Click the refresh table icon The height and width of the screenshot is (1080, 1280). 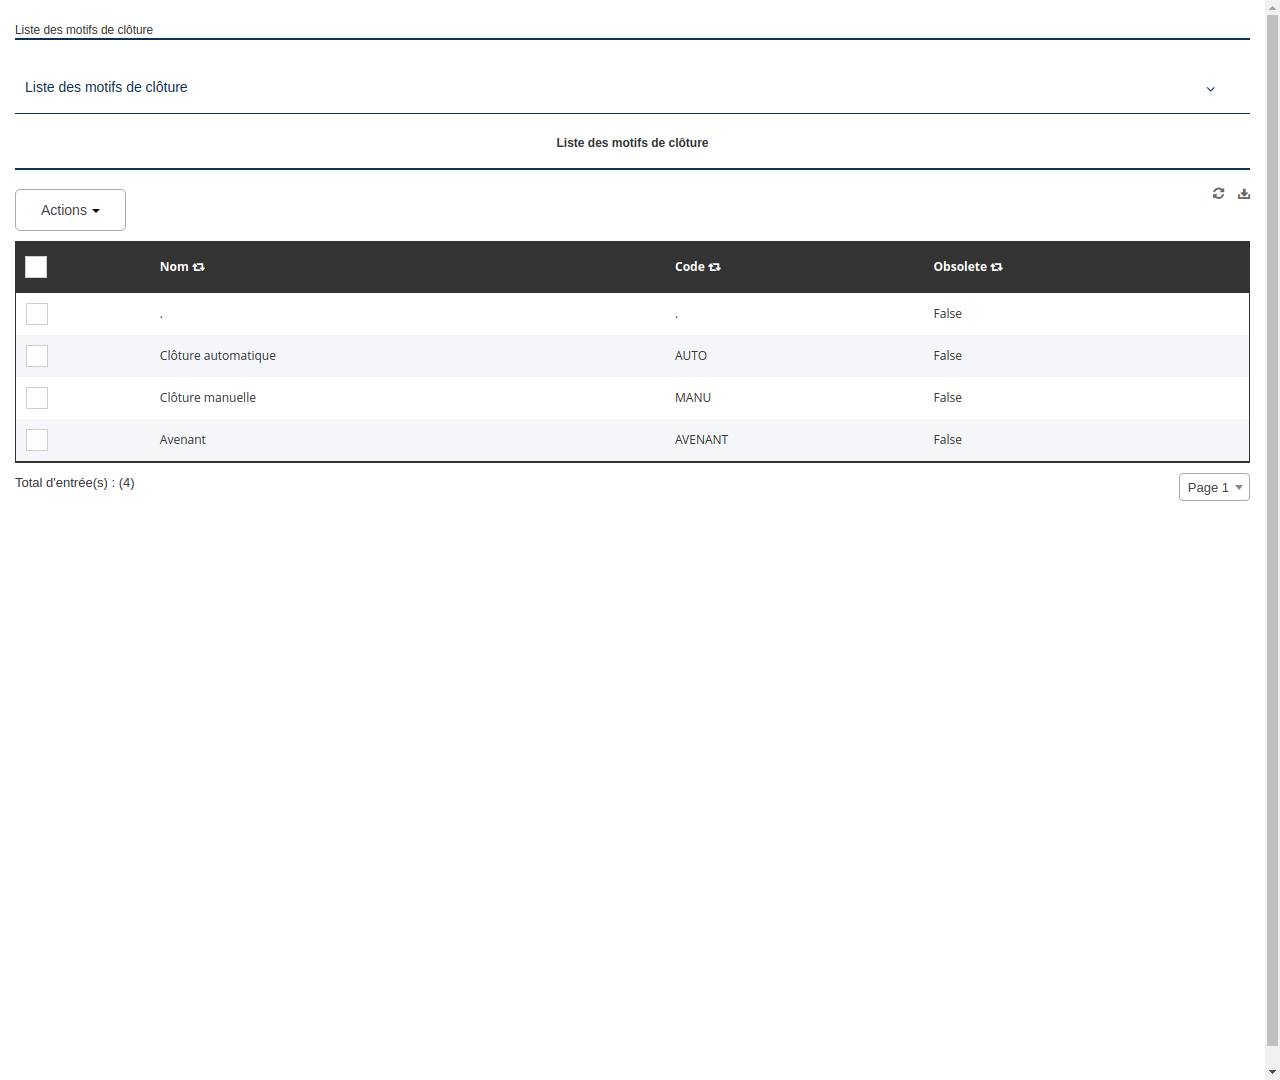pos(1219,193)
